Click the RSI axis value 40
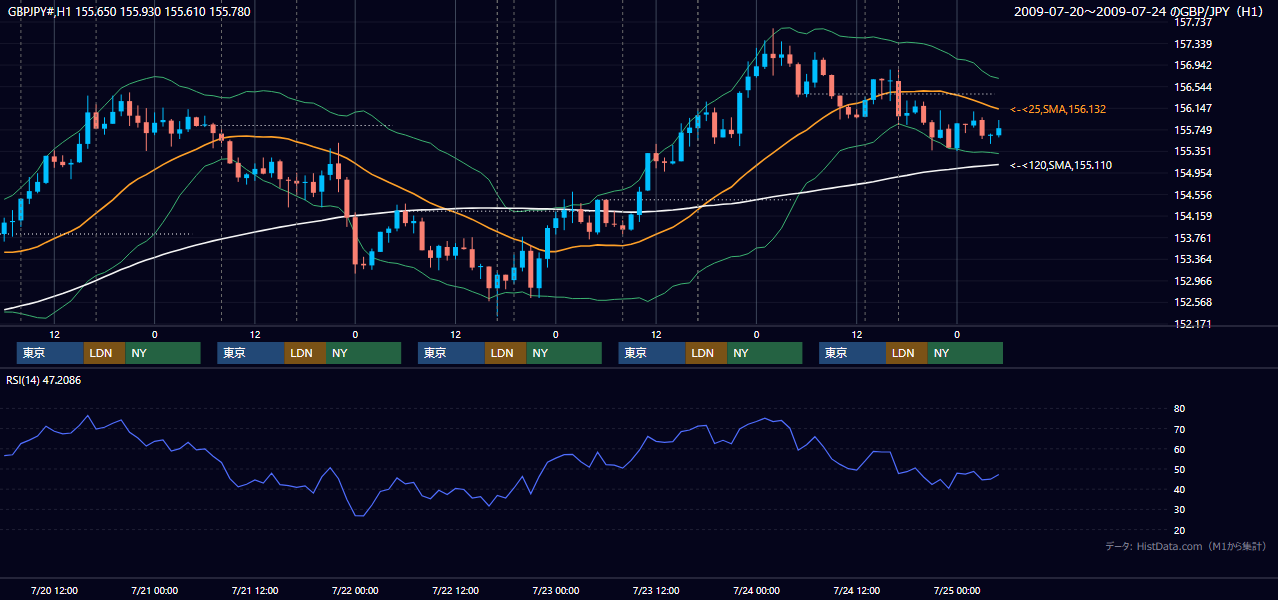Viewport: 1278px width, 600px height. (1180, 489)
